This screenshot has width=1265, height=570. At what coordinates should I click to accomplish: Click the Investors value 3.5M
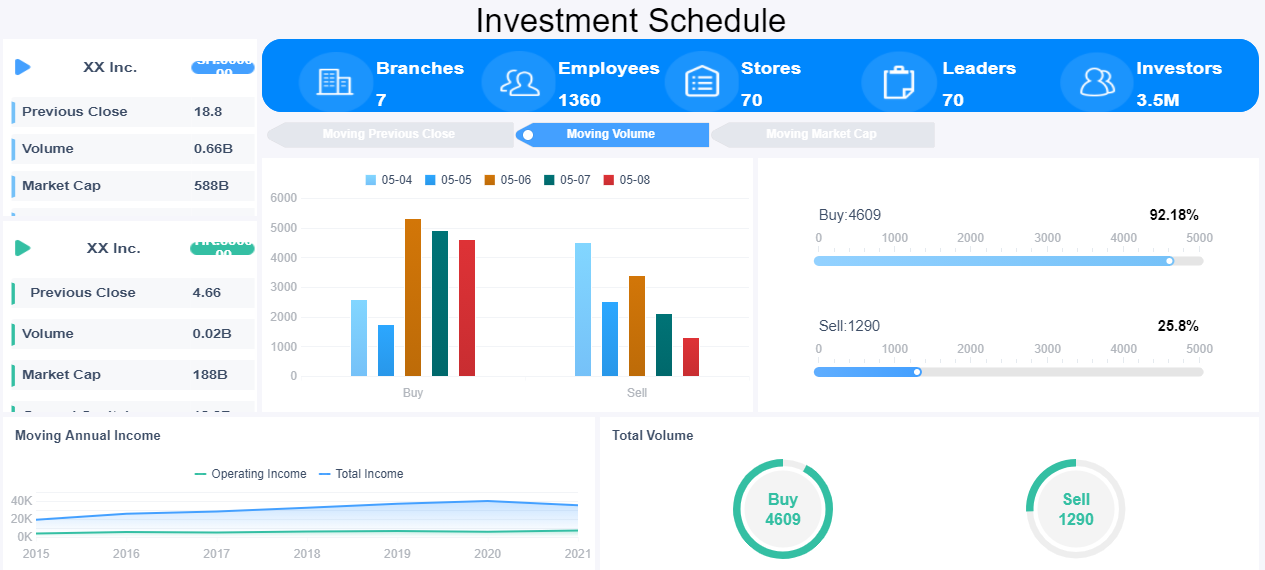[1158, 100]
